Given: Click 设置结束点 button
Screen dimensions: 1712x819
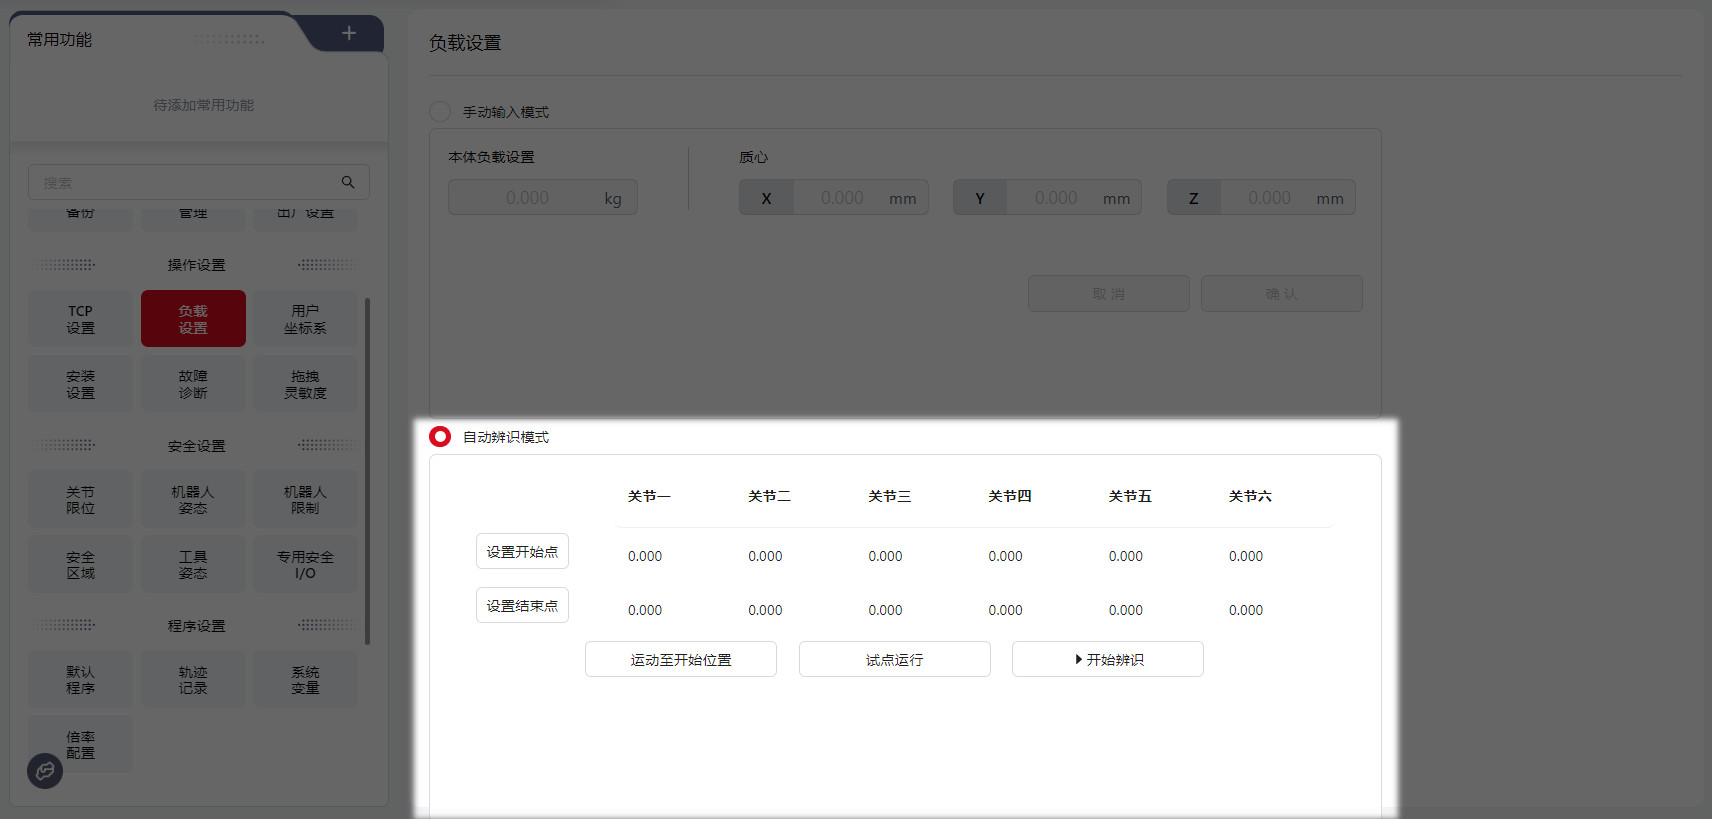Looking at the screenshot, I should 522,606.
